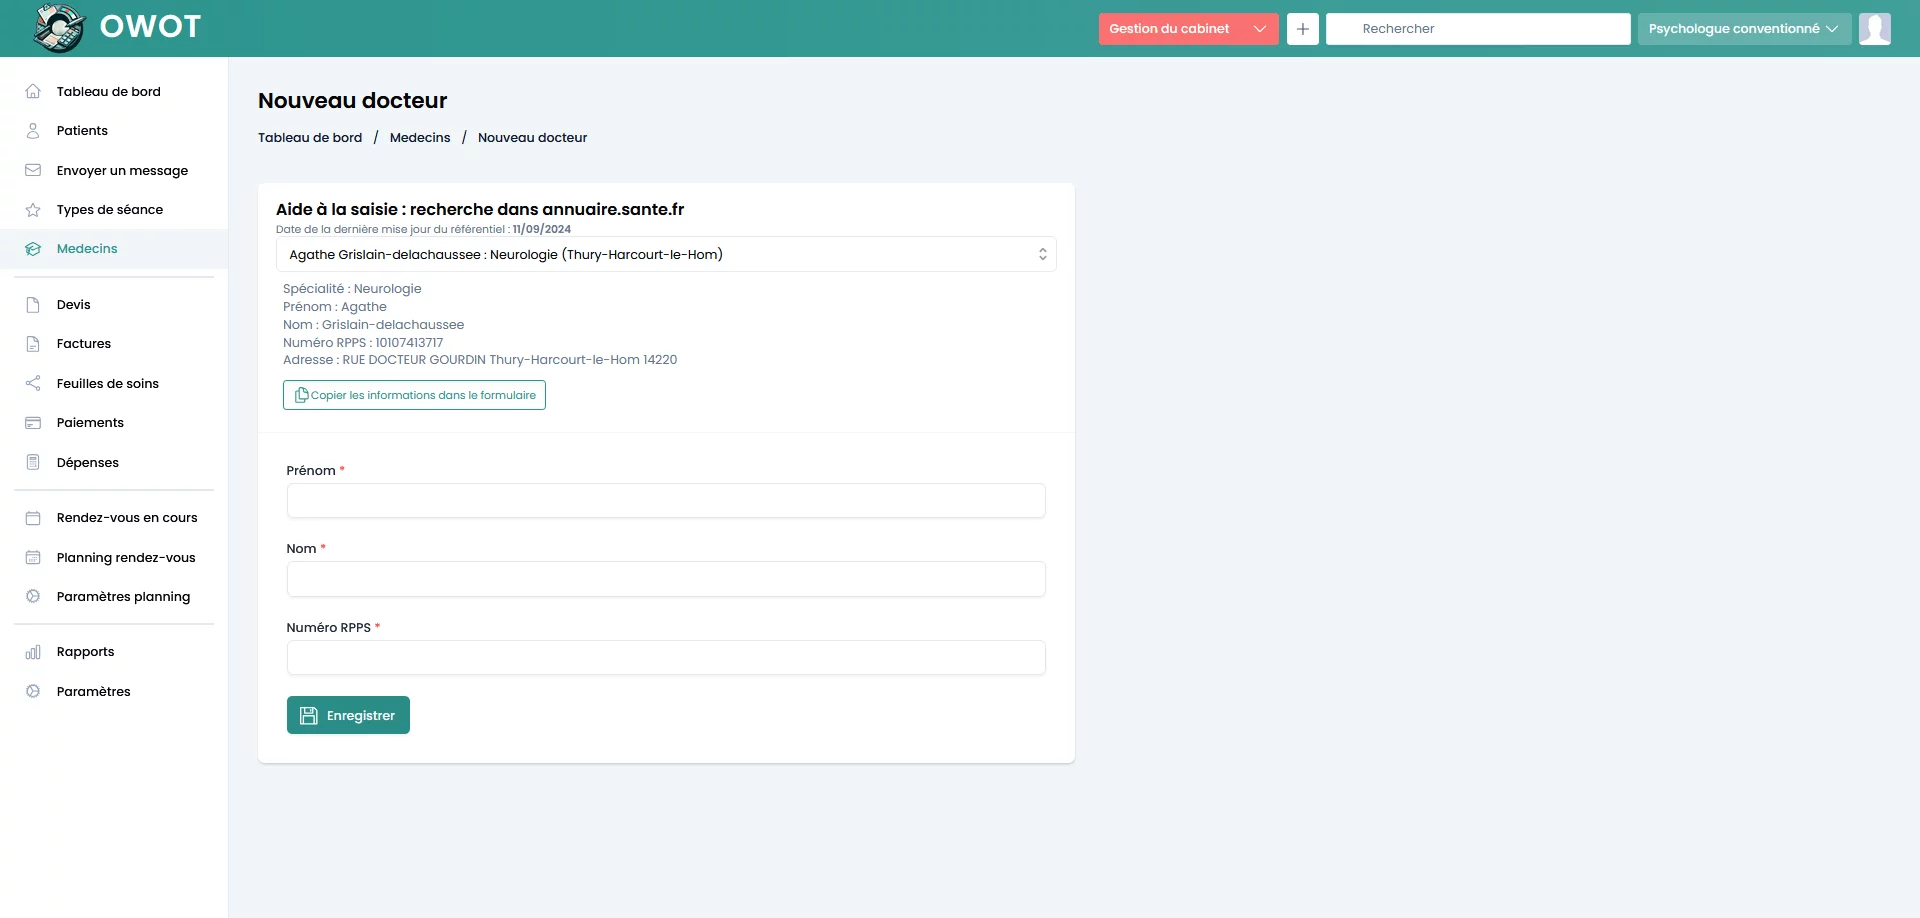The image size is (1920, 918).
Task: Click the OWOT brand name text
Action: point(151,26)
